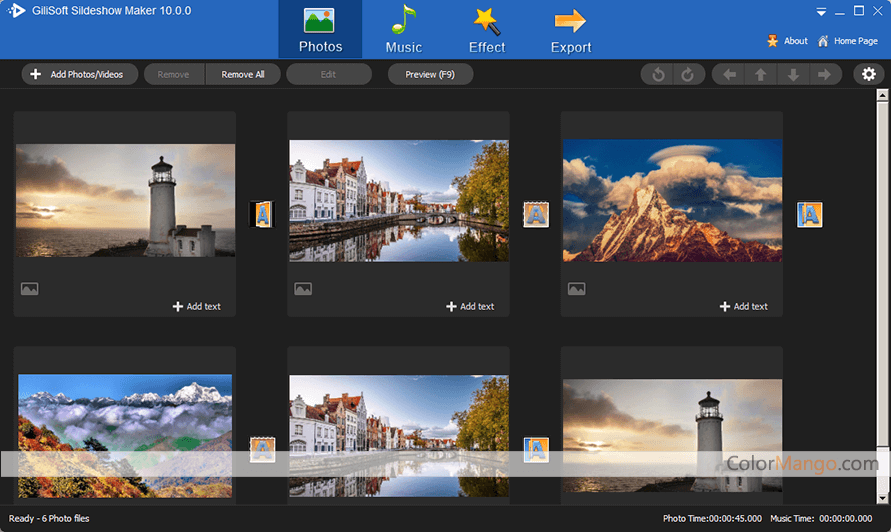Add text to the lighthouse photo
891x532 pixels.
point(197,306)
